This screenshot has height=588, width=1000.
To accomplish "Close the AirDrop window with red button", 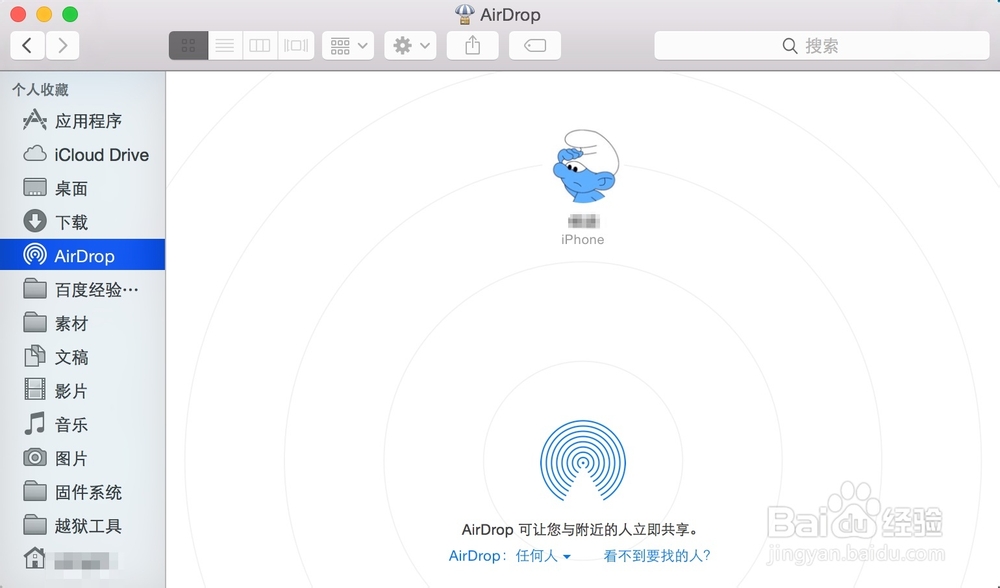I will click(18, 14).
